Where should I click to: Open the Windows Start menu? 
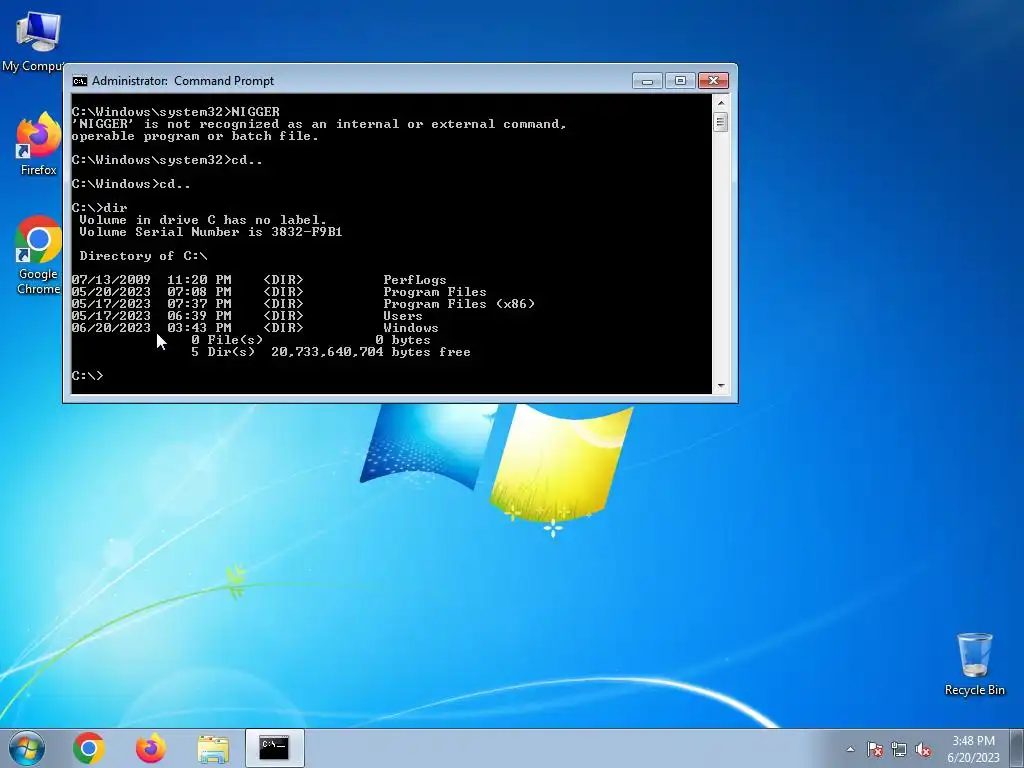tap(27, 748)
